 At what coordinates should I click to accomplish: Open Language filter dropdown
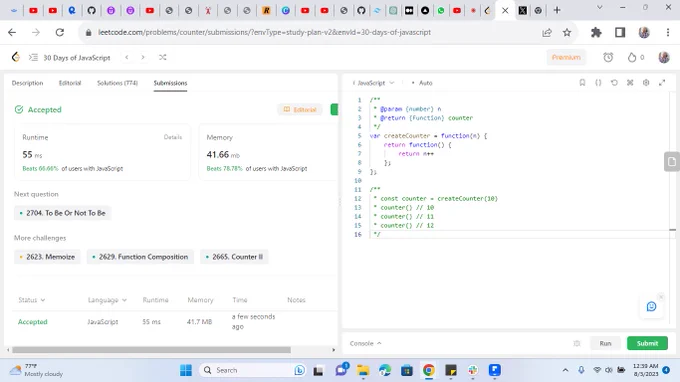click(107, 300)
